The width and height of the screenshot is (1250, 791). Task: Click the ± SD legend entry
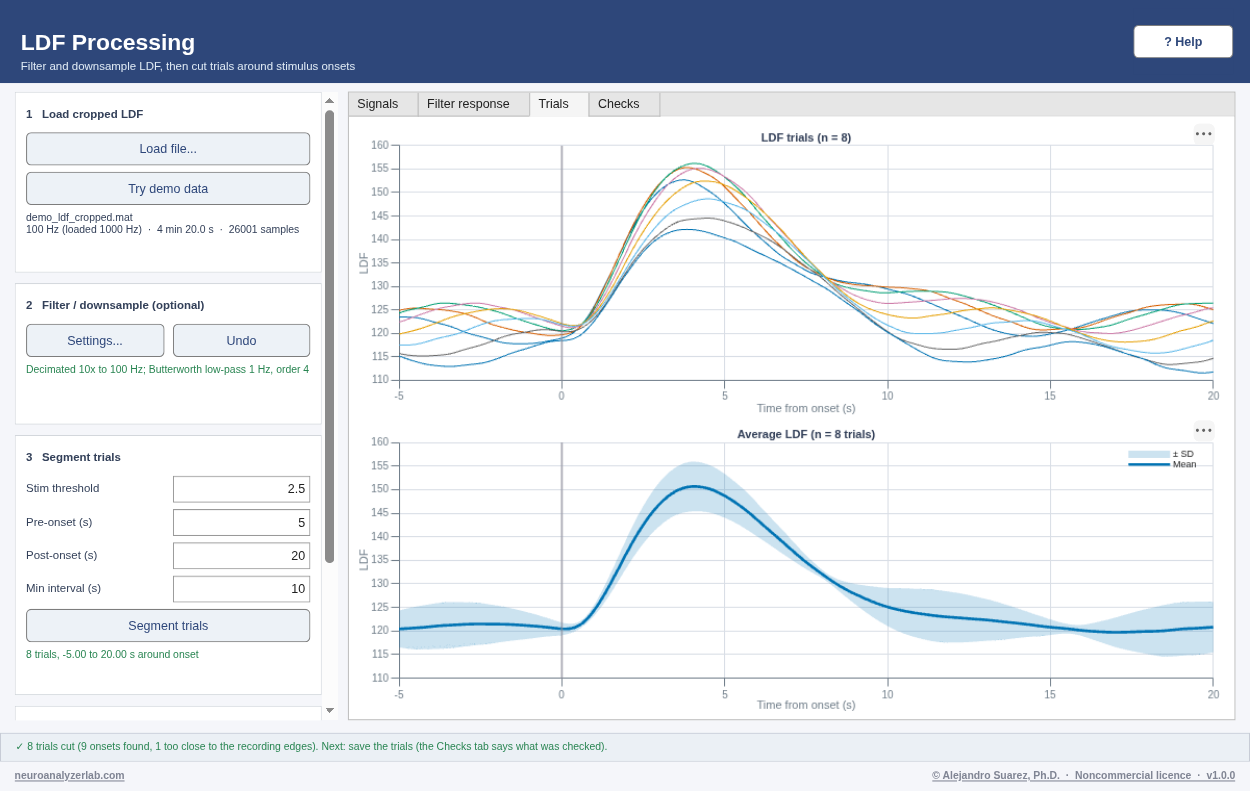click(x=1161, y=454)
